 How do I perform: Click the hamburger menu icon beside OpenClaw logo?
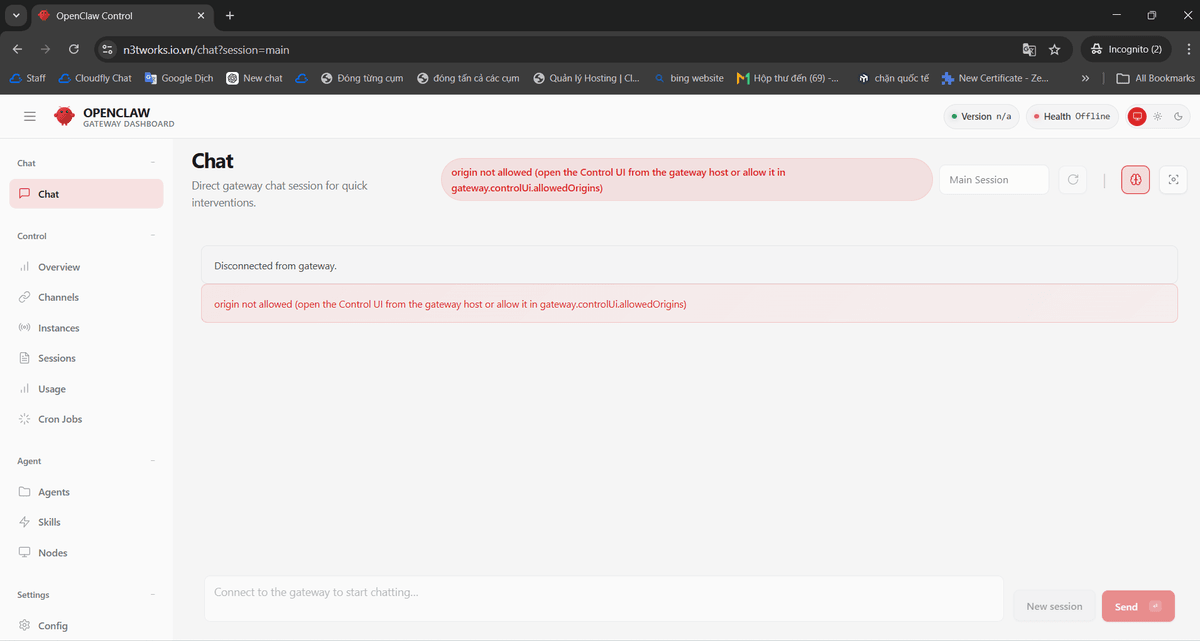tap(30, 116)
